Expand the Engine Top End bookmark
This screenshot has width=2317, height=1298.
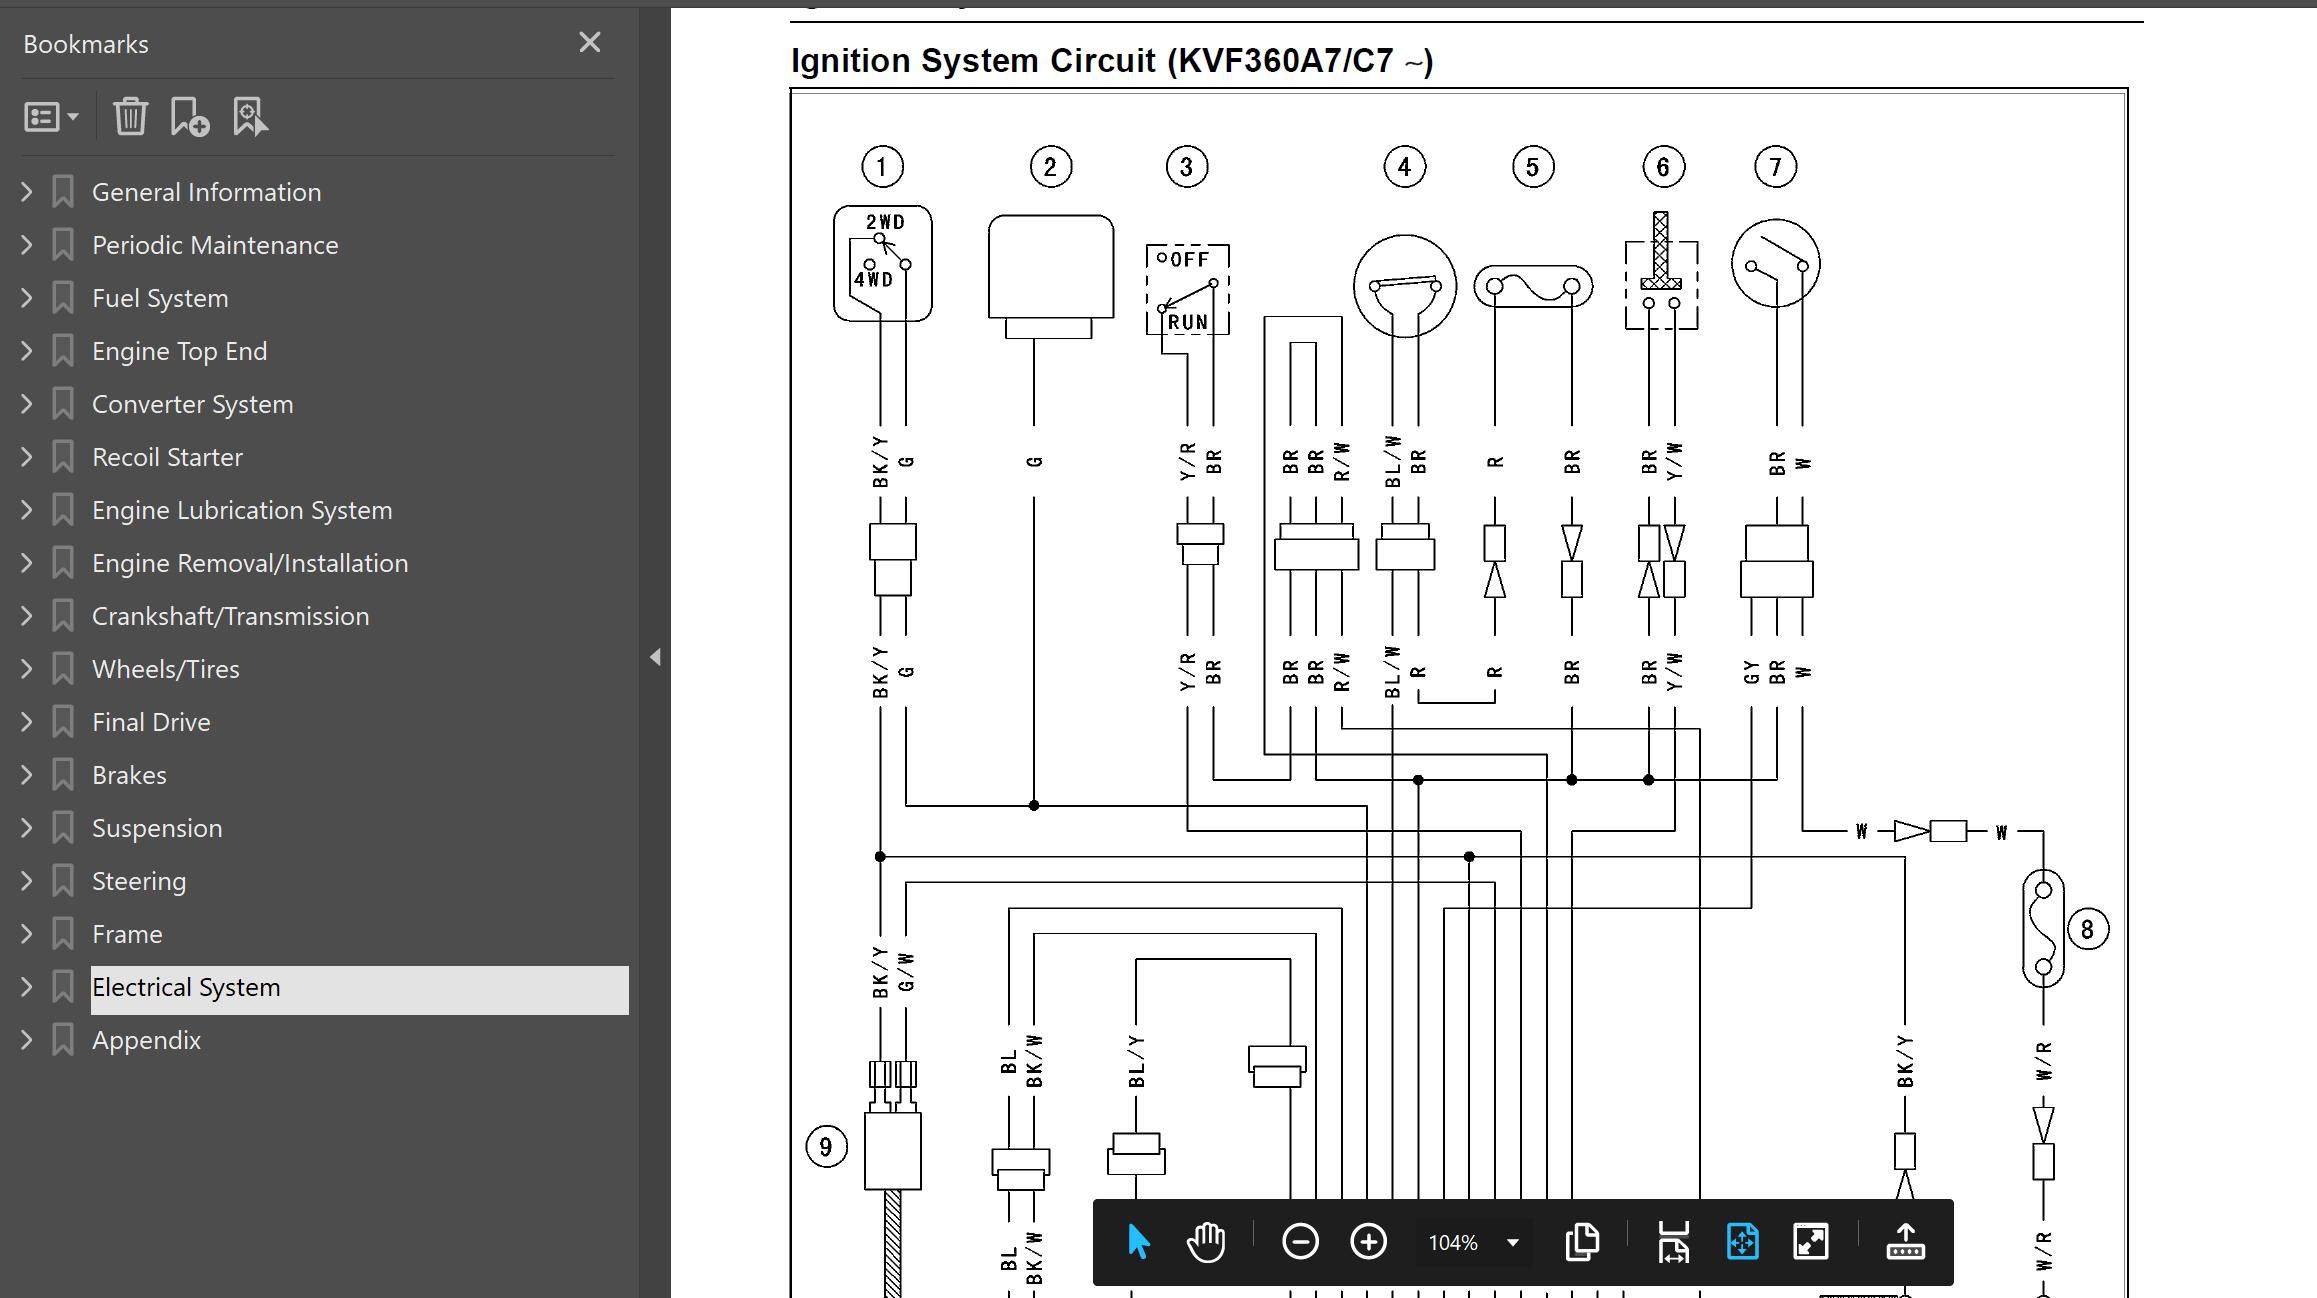27,350
